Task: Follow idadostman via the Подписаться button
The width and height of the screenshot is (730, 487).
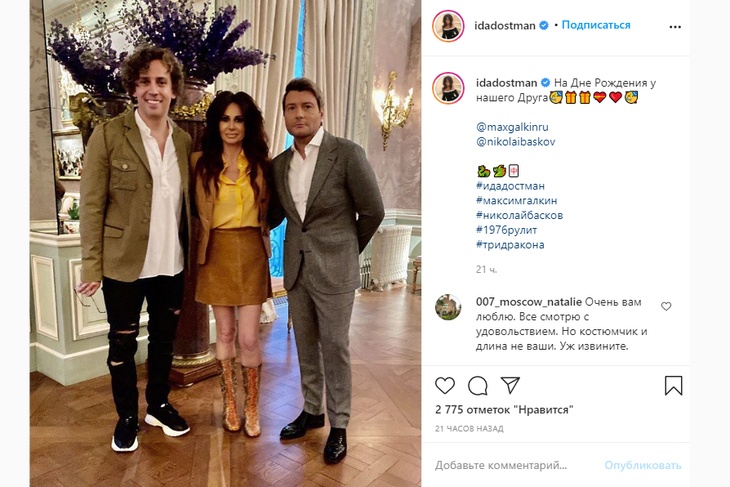Action: click(x=596, y=25)
